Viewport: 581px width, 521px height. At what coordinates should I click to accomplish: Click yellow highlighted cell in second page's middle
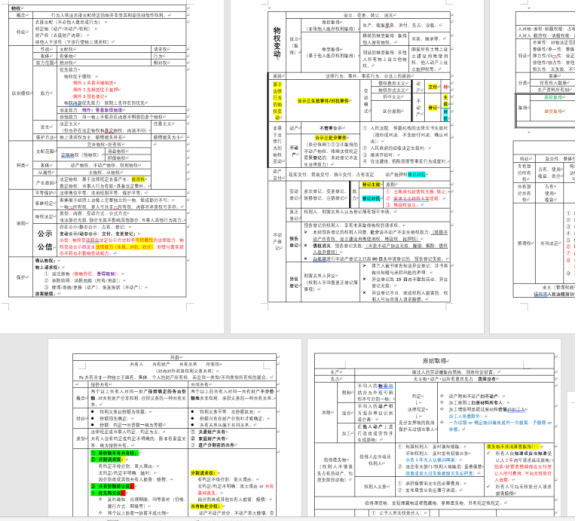(323, 101)
